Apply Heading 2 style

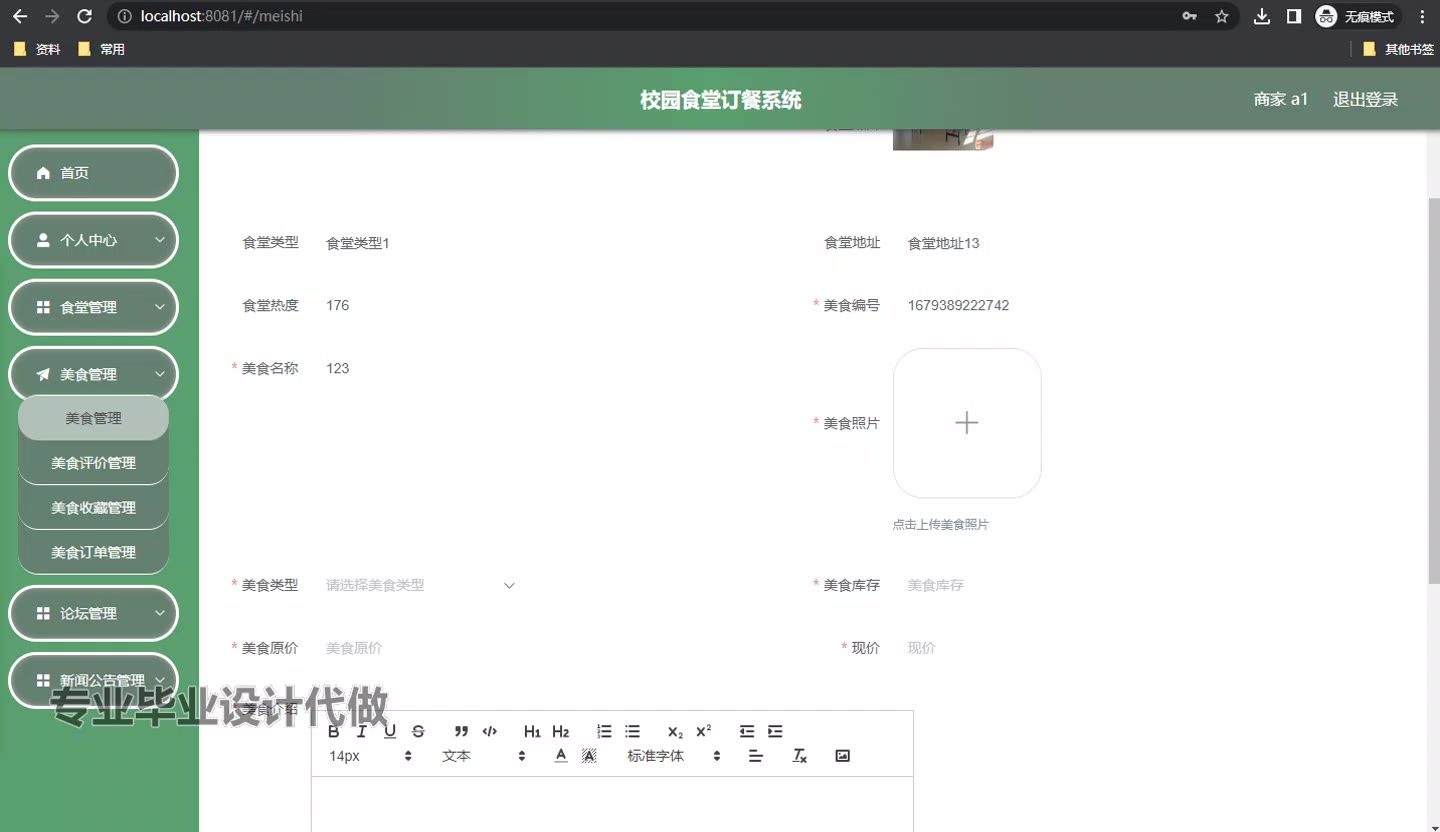click(x=560, y=731)
